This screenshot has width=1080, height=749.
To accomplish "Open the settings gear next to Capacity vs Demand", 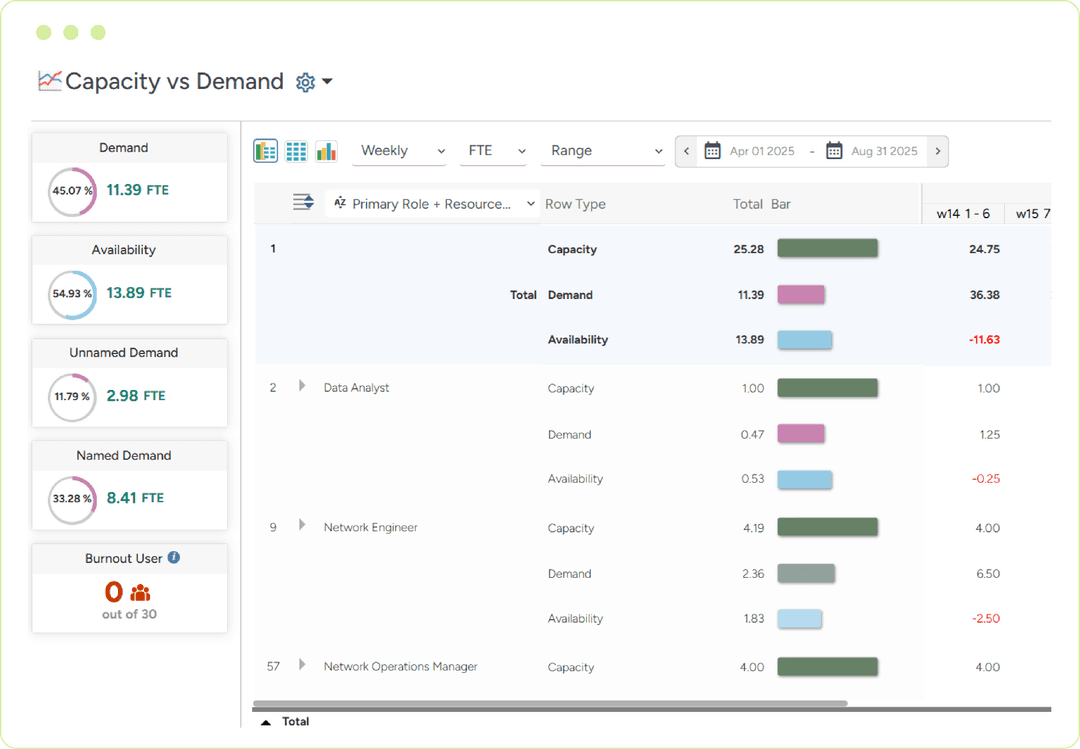I will [305, 82].
